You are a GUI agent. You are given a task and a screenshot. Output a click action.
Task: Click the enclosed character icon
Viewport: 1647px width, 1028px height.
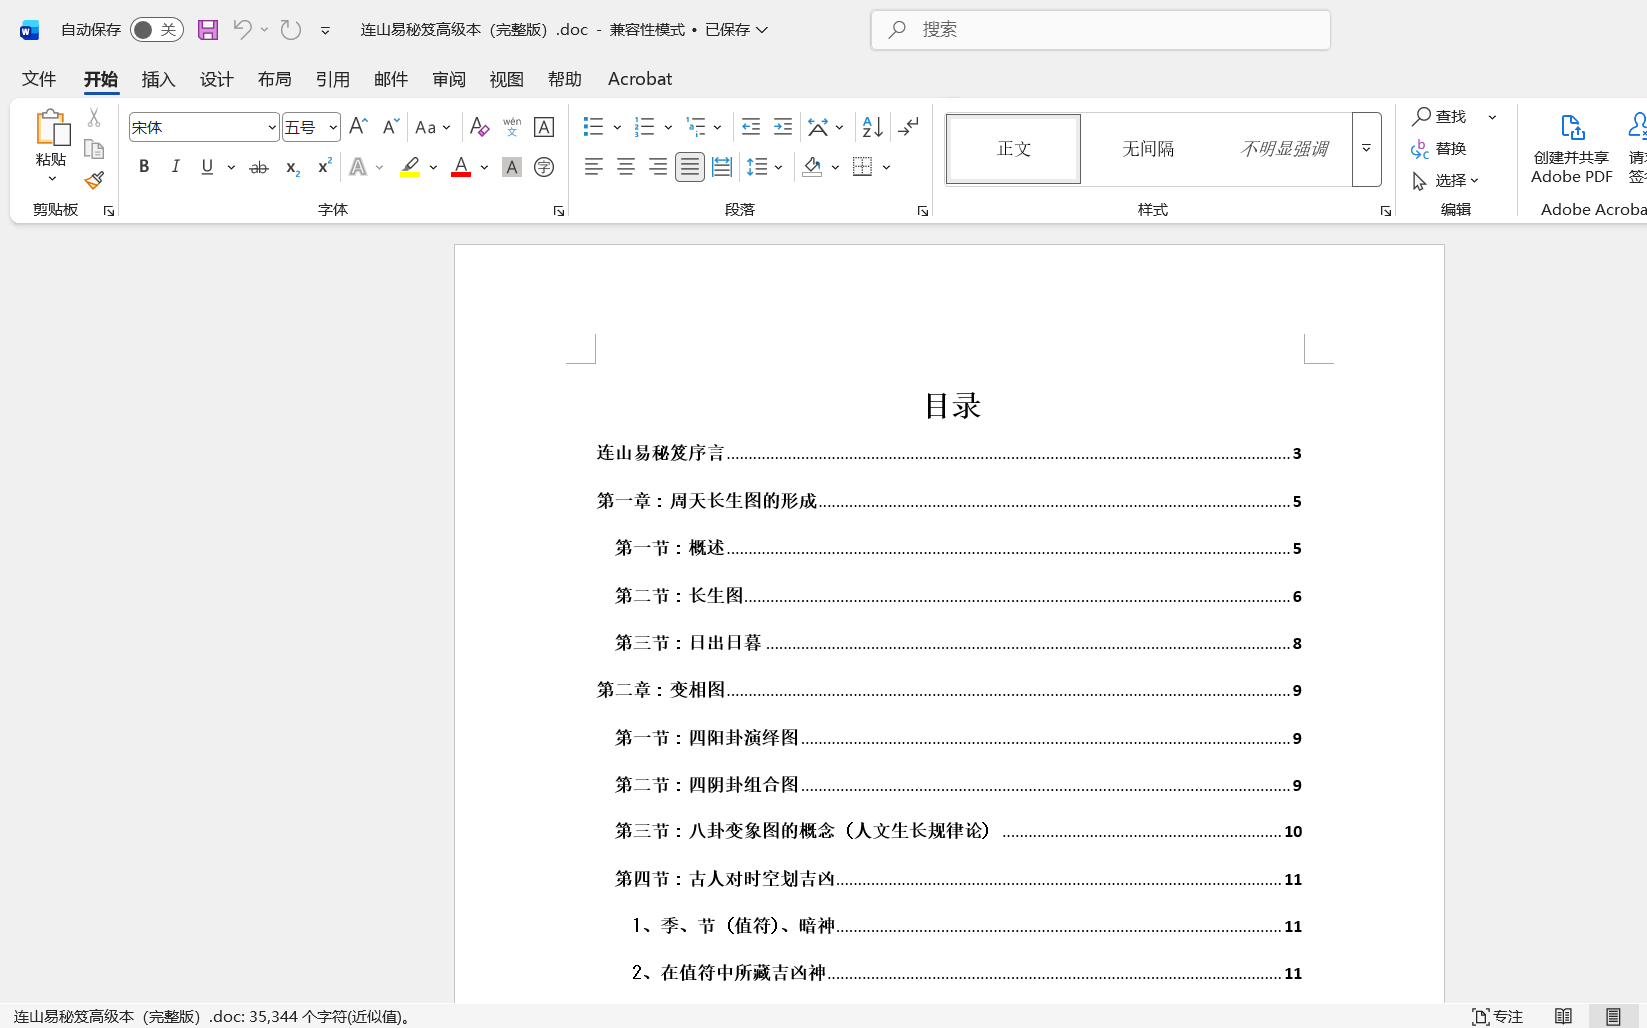click(544, 167)
